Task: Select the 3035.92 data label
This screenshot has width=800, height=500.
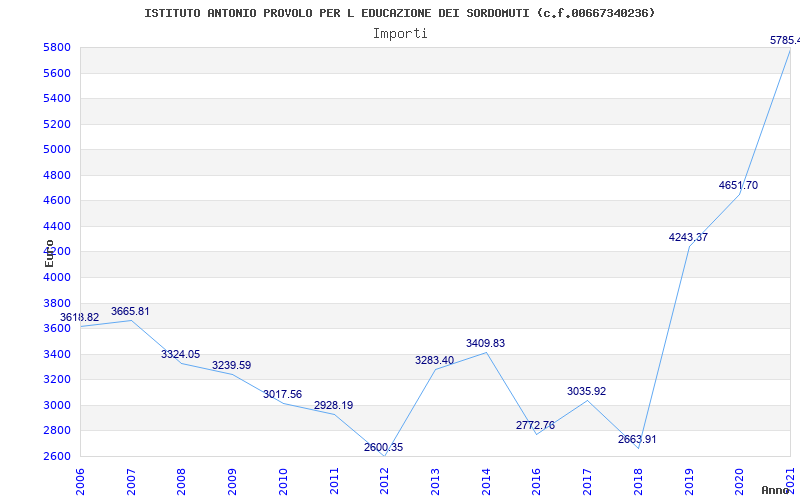Action: pos(586,392)
